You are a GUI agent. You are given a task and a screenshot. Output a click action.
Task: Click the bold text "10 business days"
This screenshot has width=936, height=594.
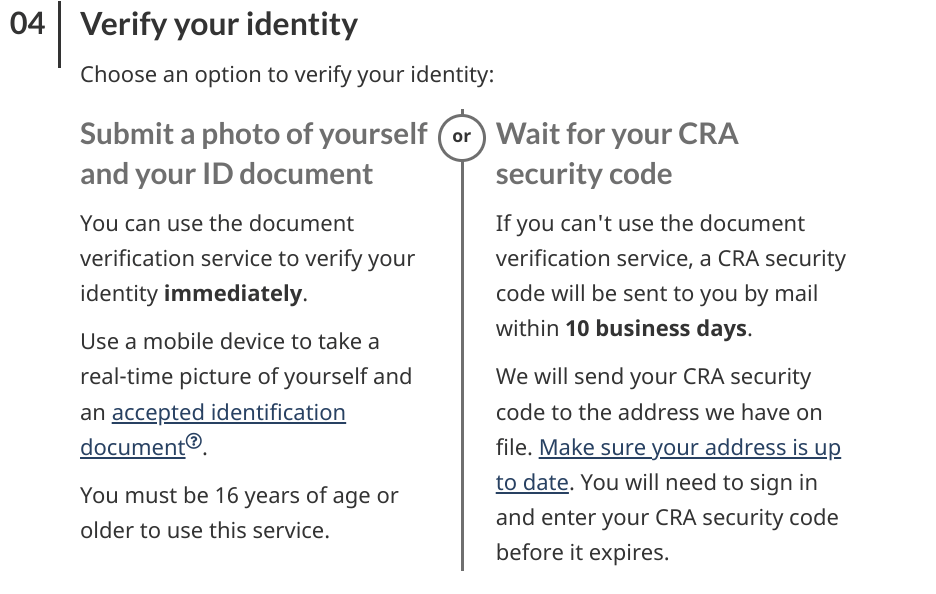[x=656, y=328]
